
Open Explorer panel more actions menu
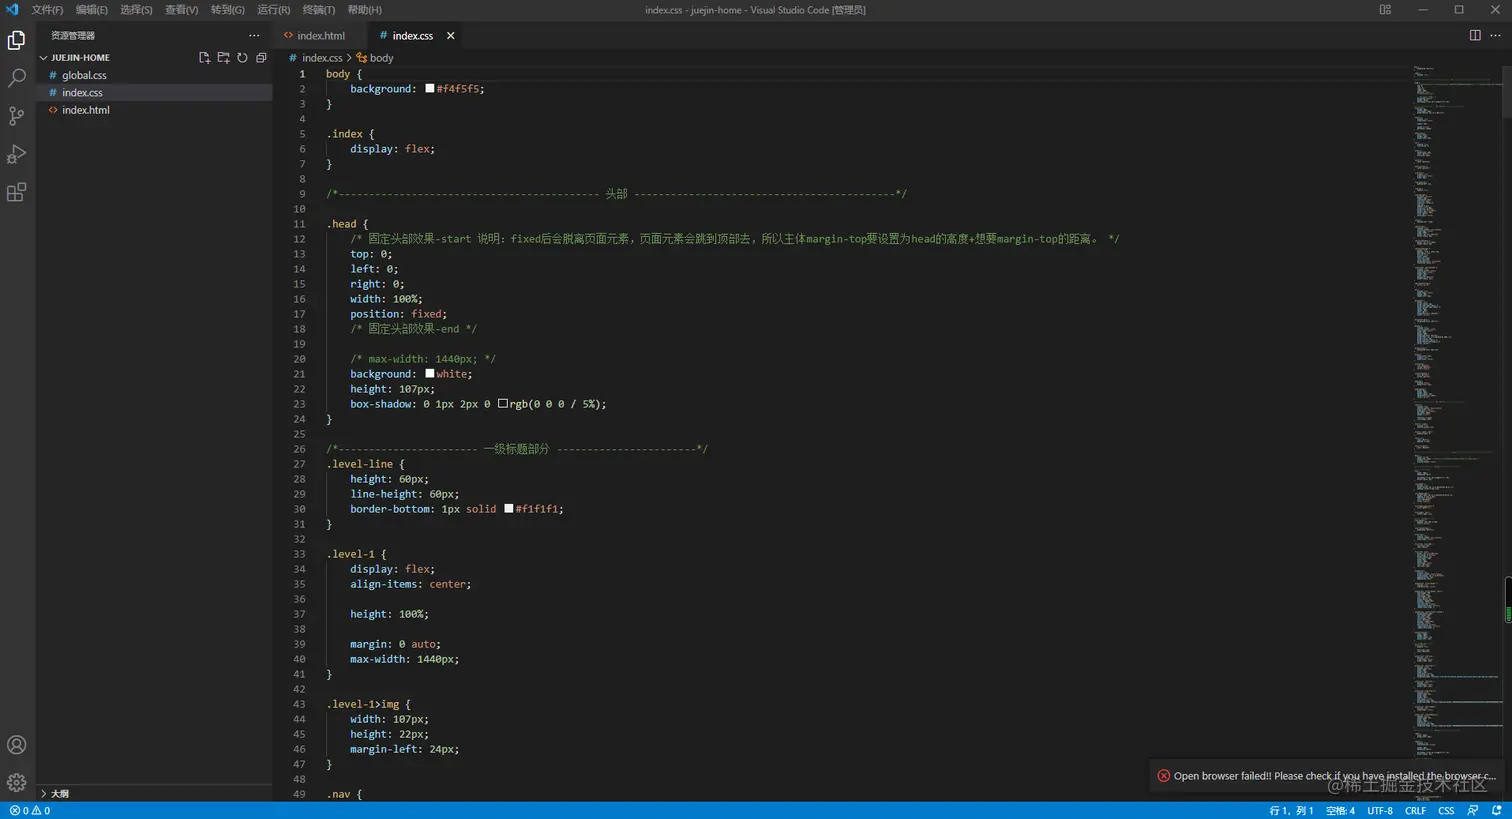254,35
